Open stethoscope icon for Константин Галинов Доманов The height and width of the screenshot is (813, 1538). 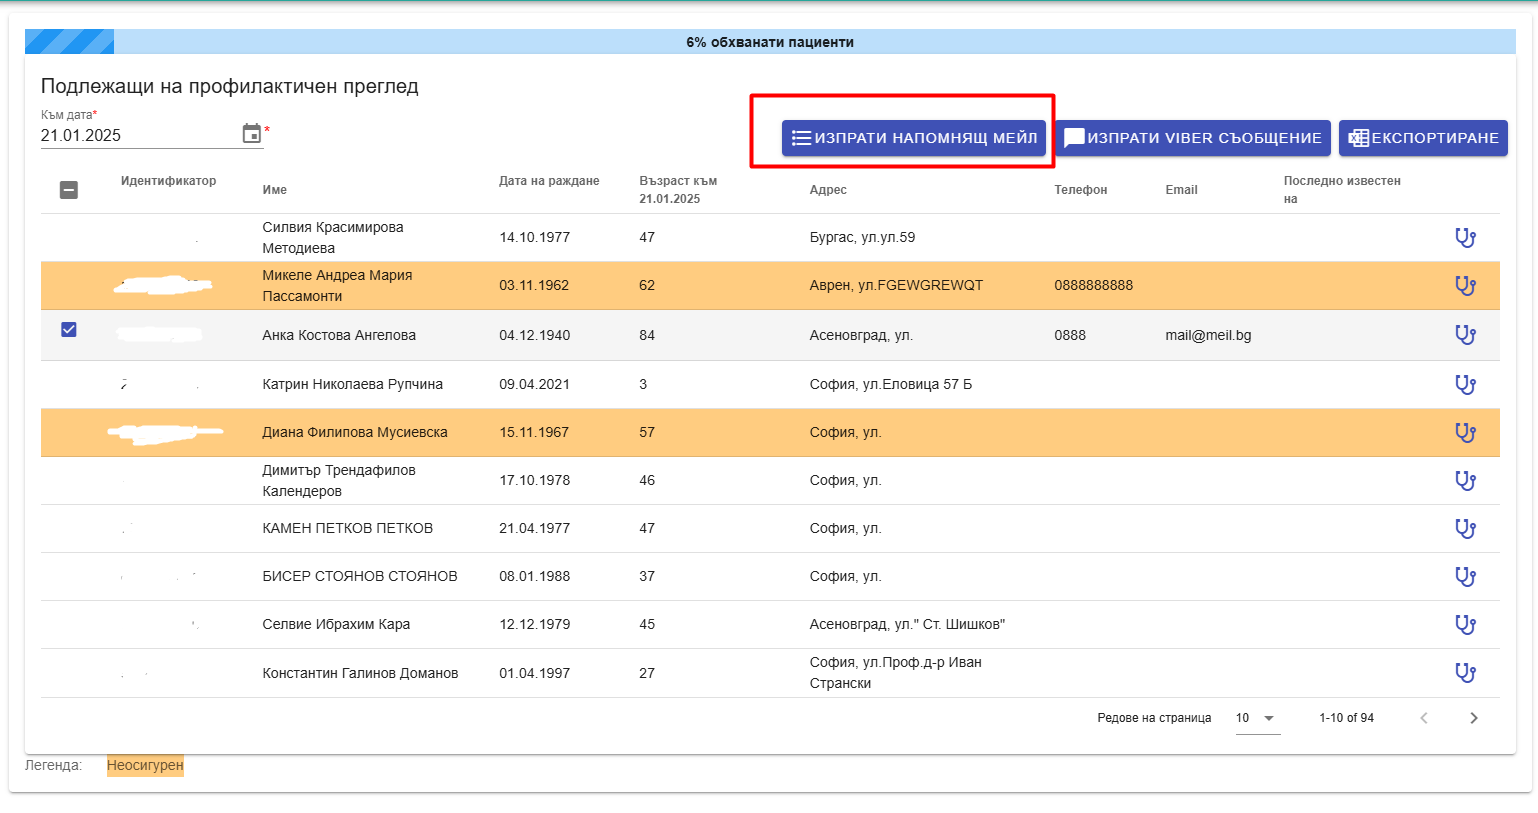[x=1465, y=673]
